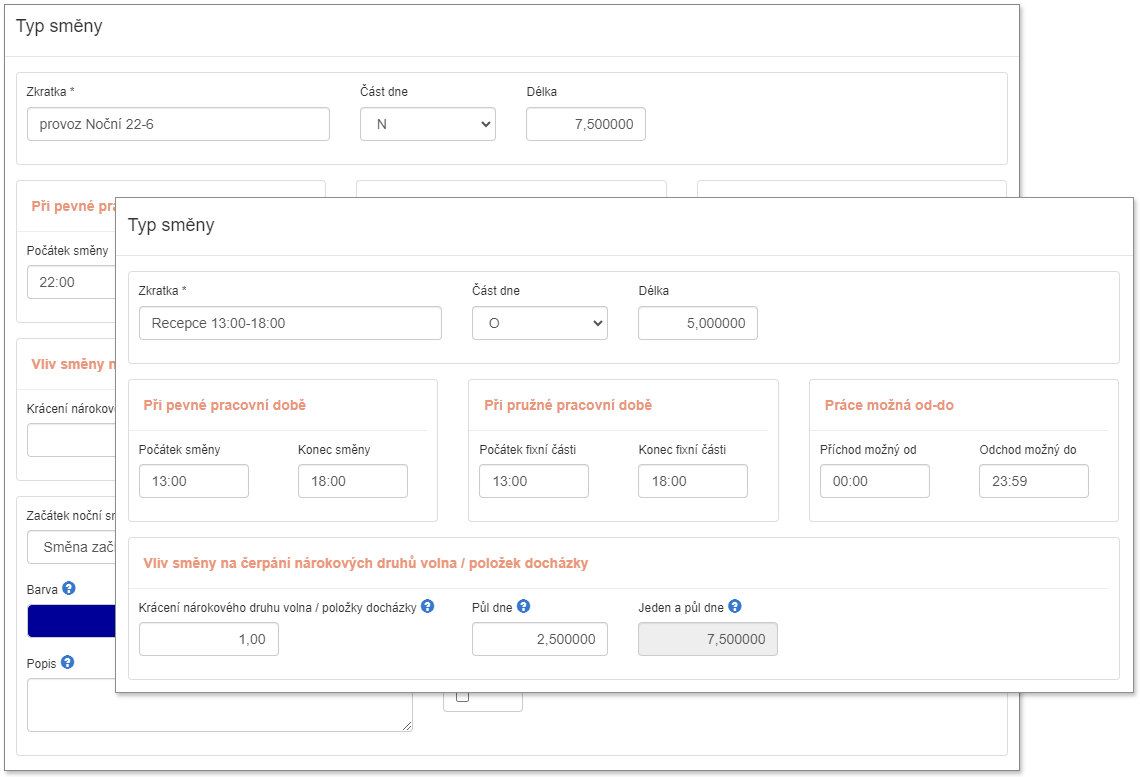
Task: Open the Začátek noční směny dropdown
Action: point(72,546)
